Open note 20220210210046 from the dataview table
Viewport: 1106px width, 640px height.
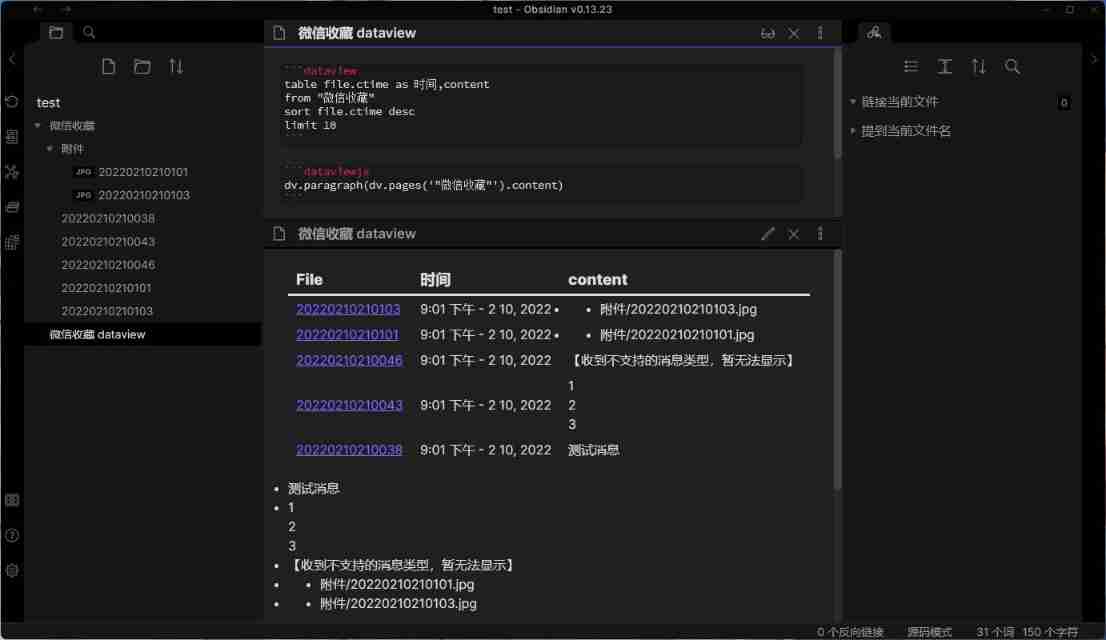tap(348, 360)
